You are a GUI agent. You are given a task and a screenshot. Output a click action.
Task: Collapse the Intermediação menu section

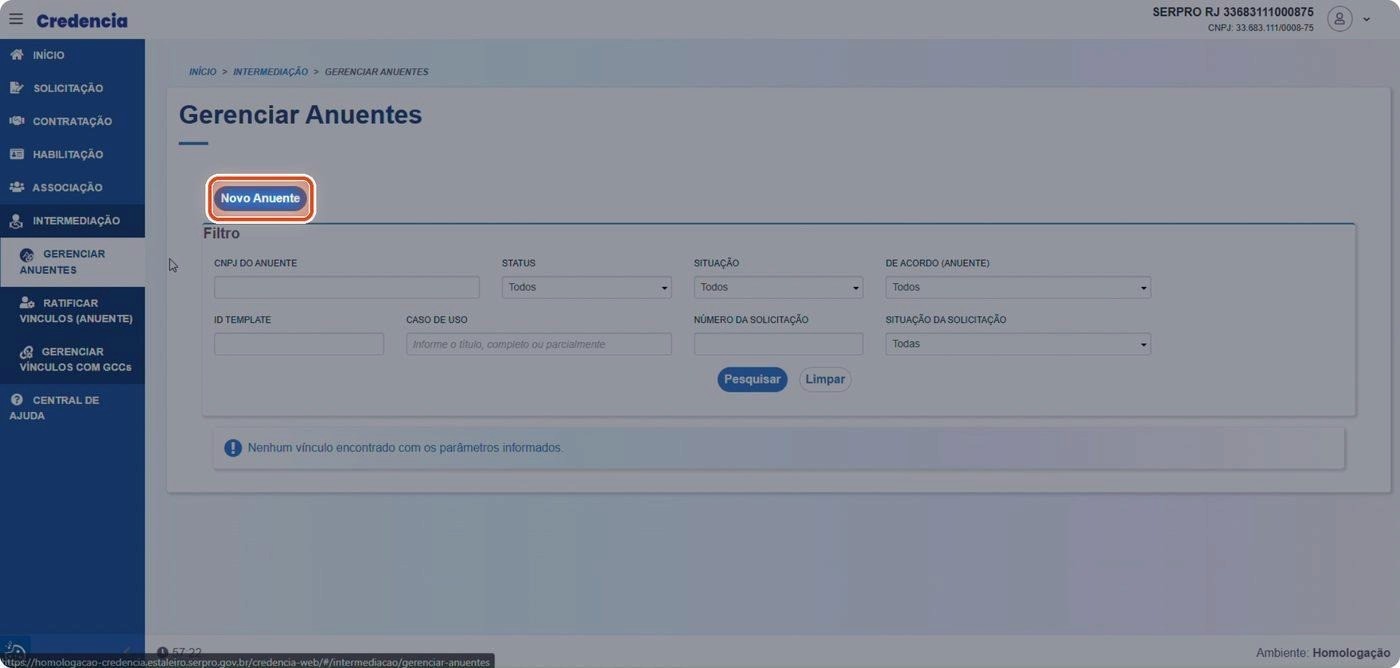pyautogui.click(x=72, y=220)
